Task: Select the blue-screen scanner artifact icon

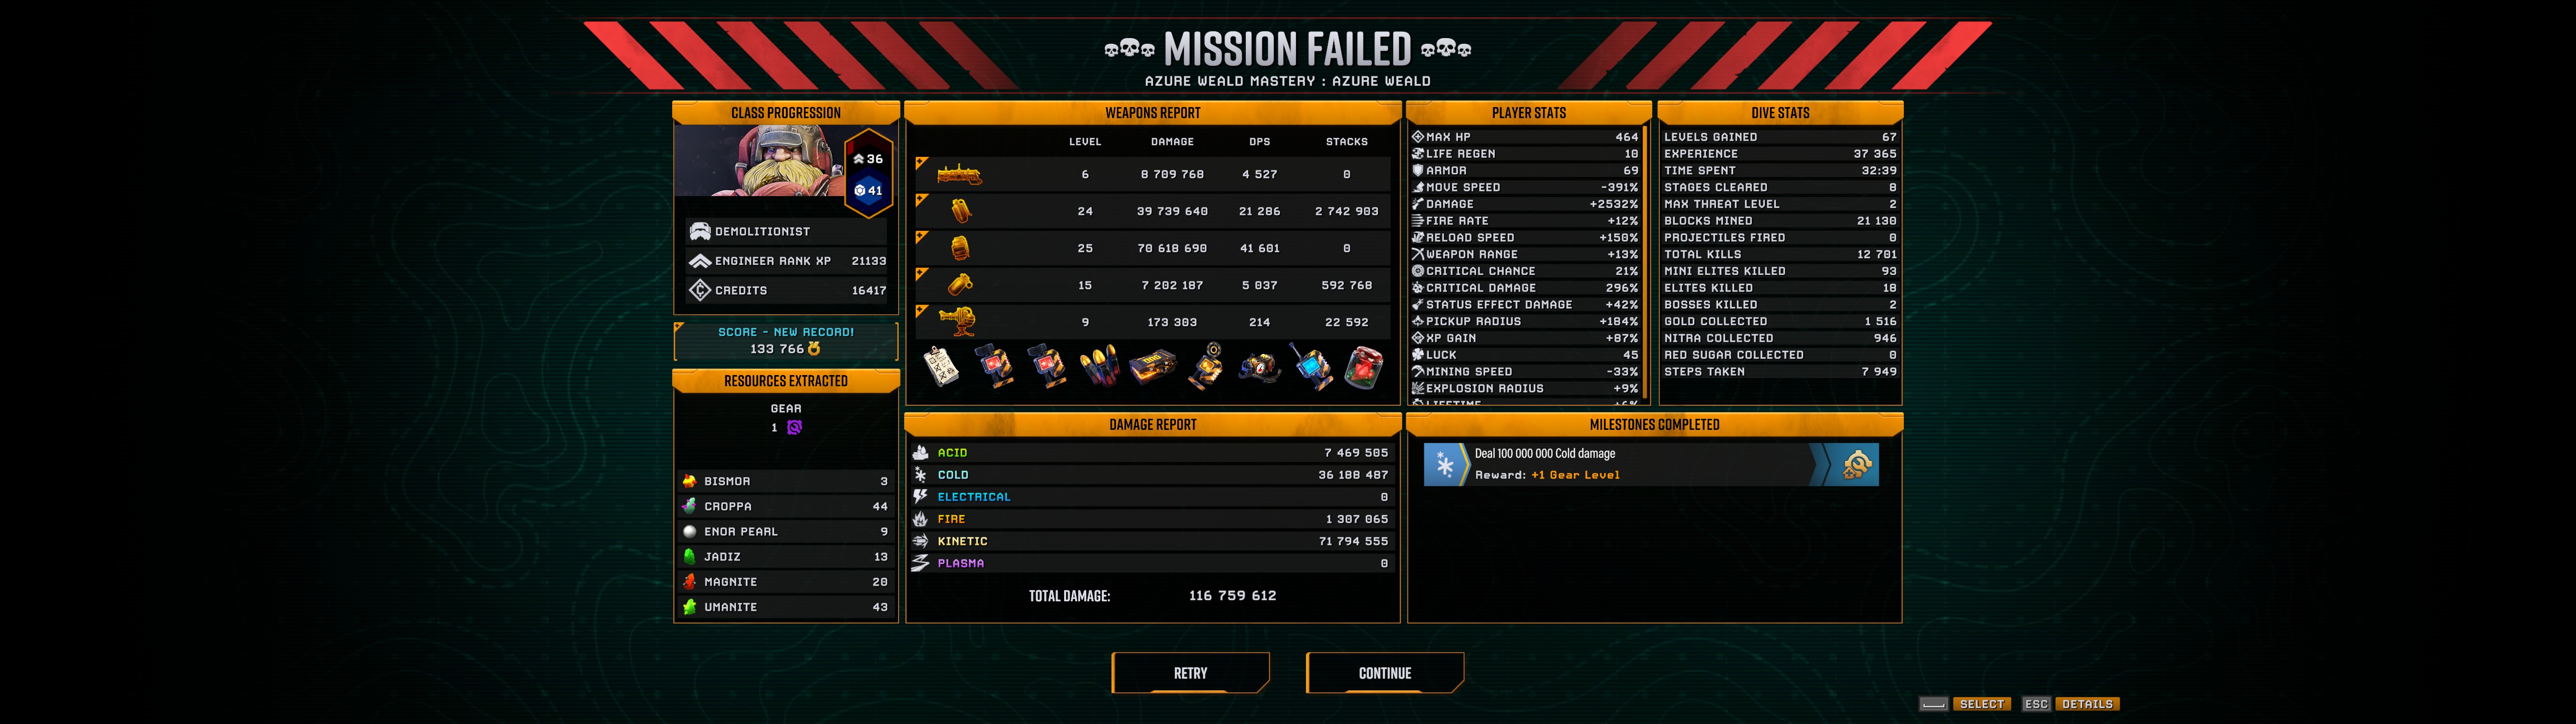Action: coord(1311,367)
